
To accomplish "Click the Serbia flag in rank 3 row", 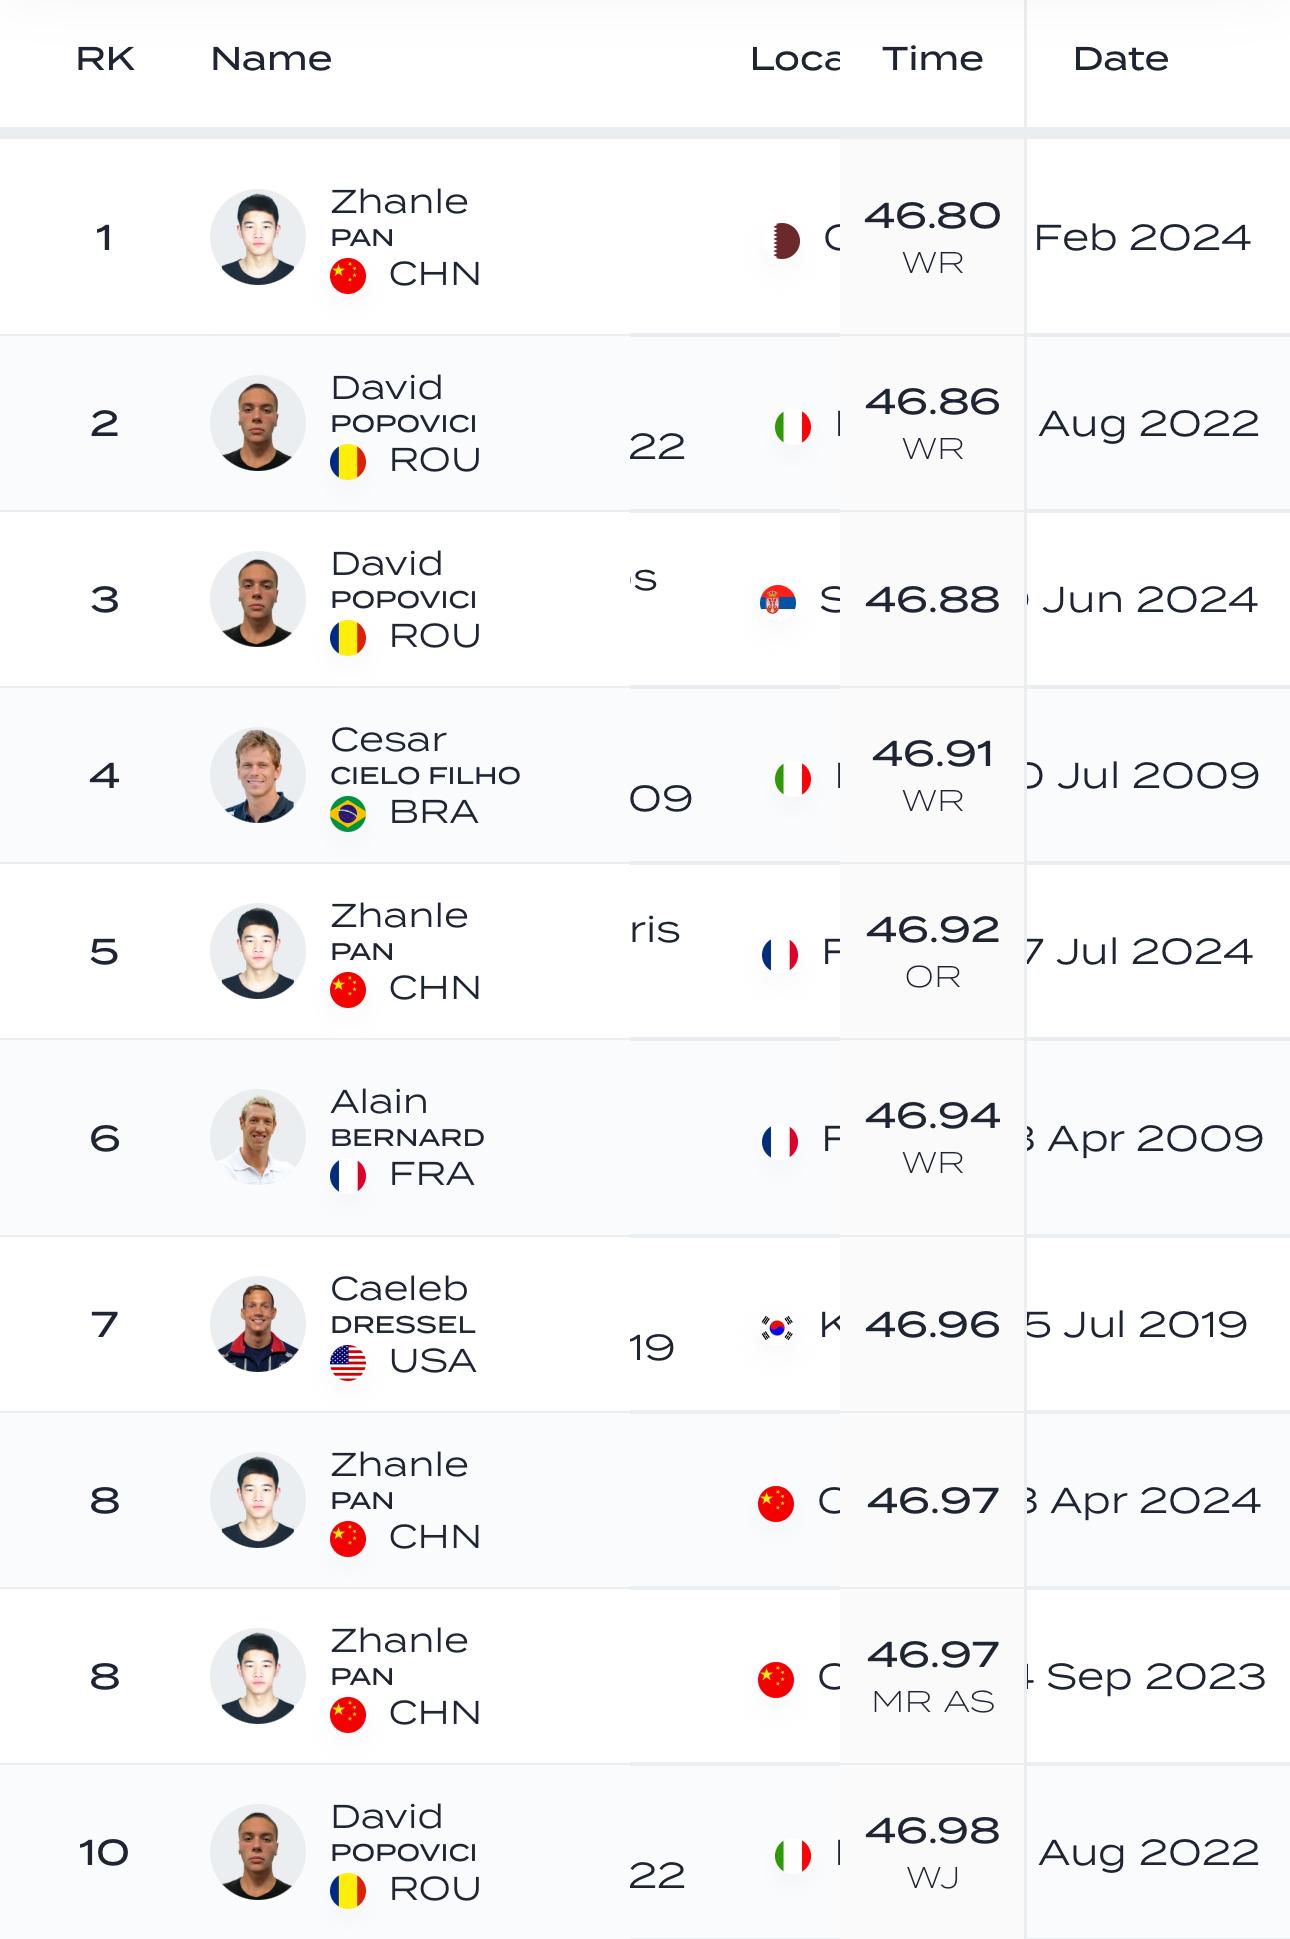I will [778, 600].
